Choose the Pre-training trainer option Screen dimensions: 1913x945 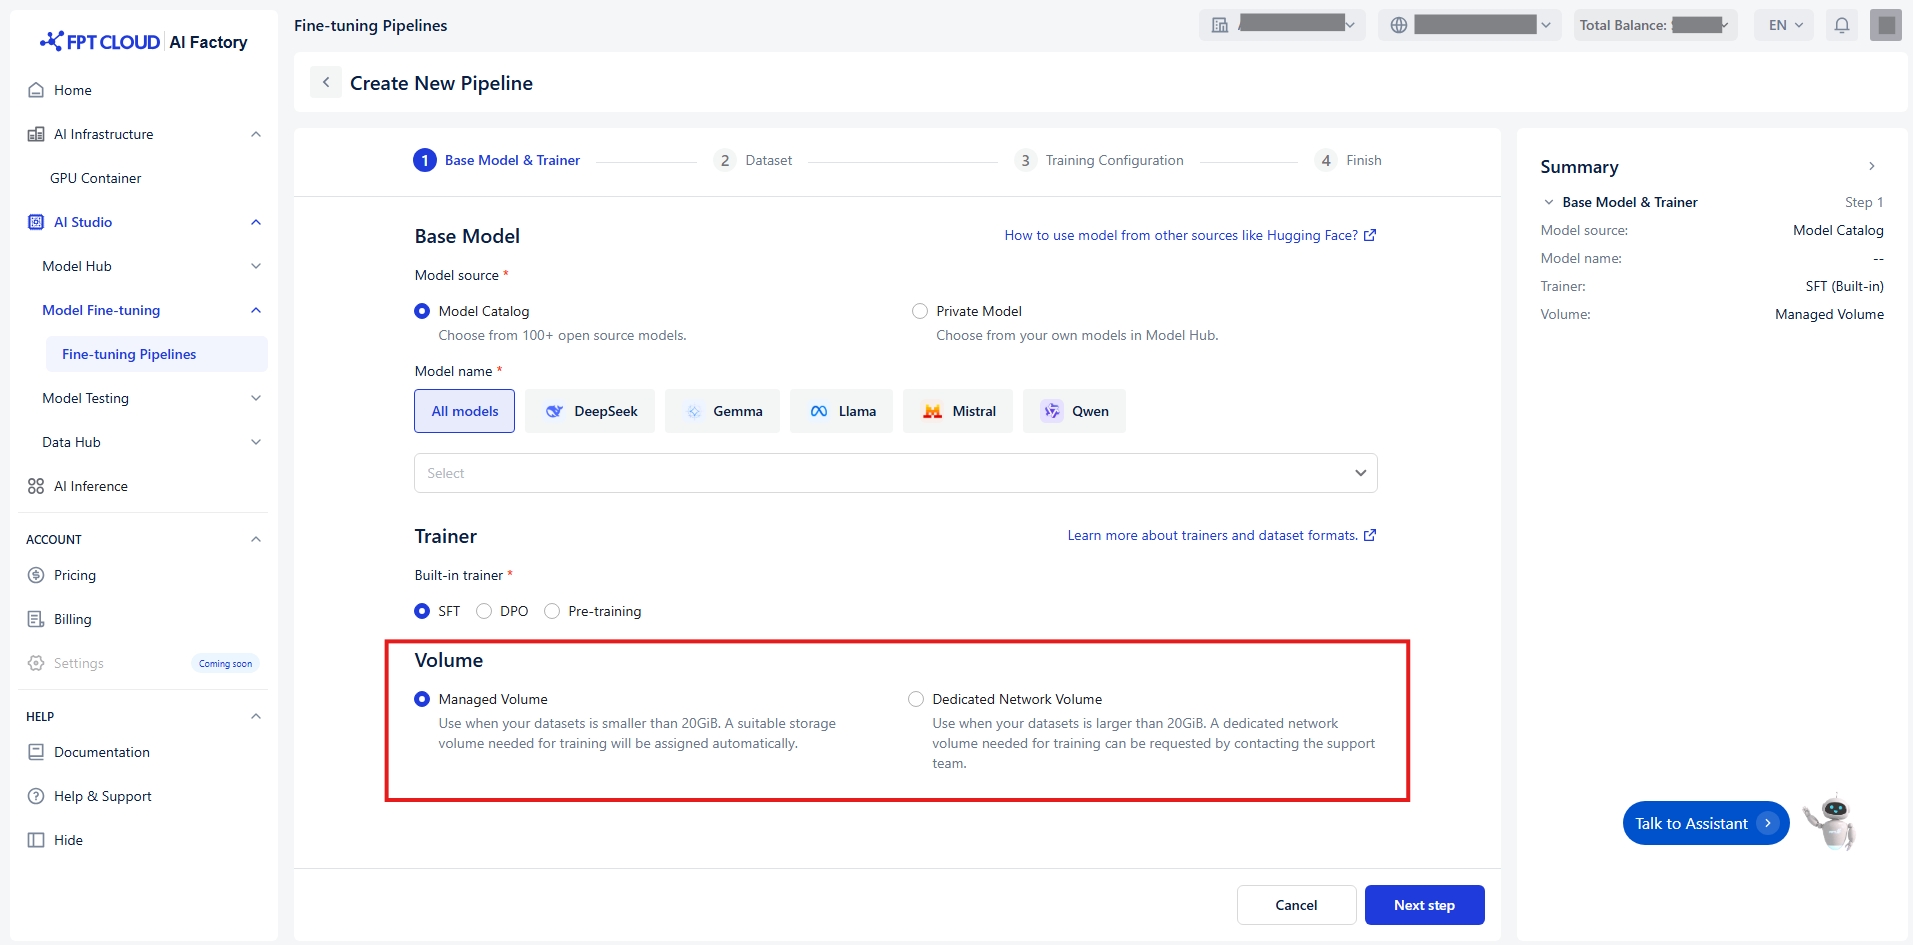(552, 611)
